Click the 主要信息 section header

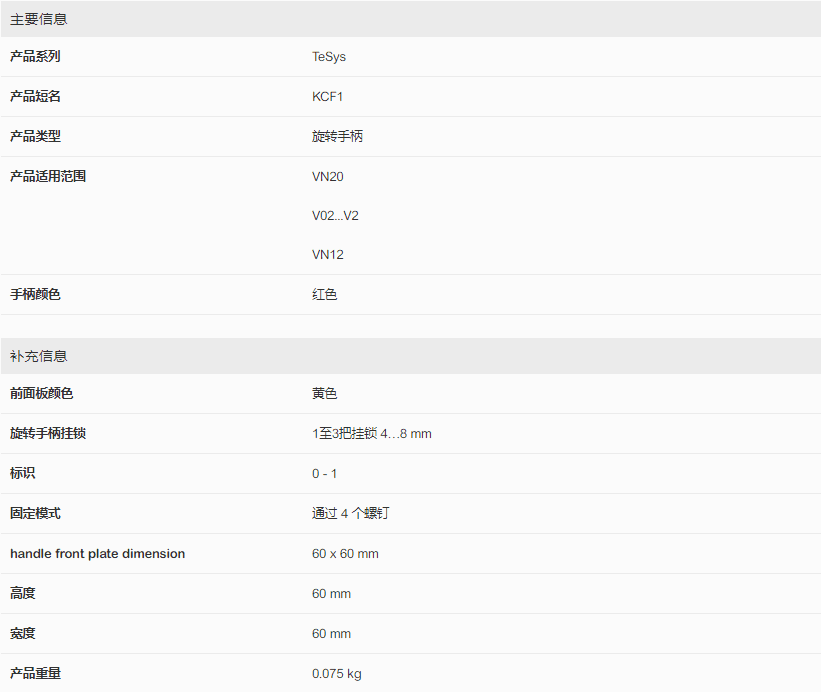tap(410, 19)
